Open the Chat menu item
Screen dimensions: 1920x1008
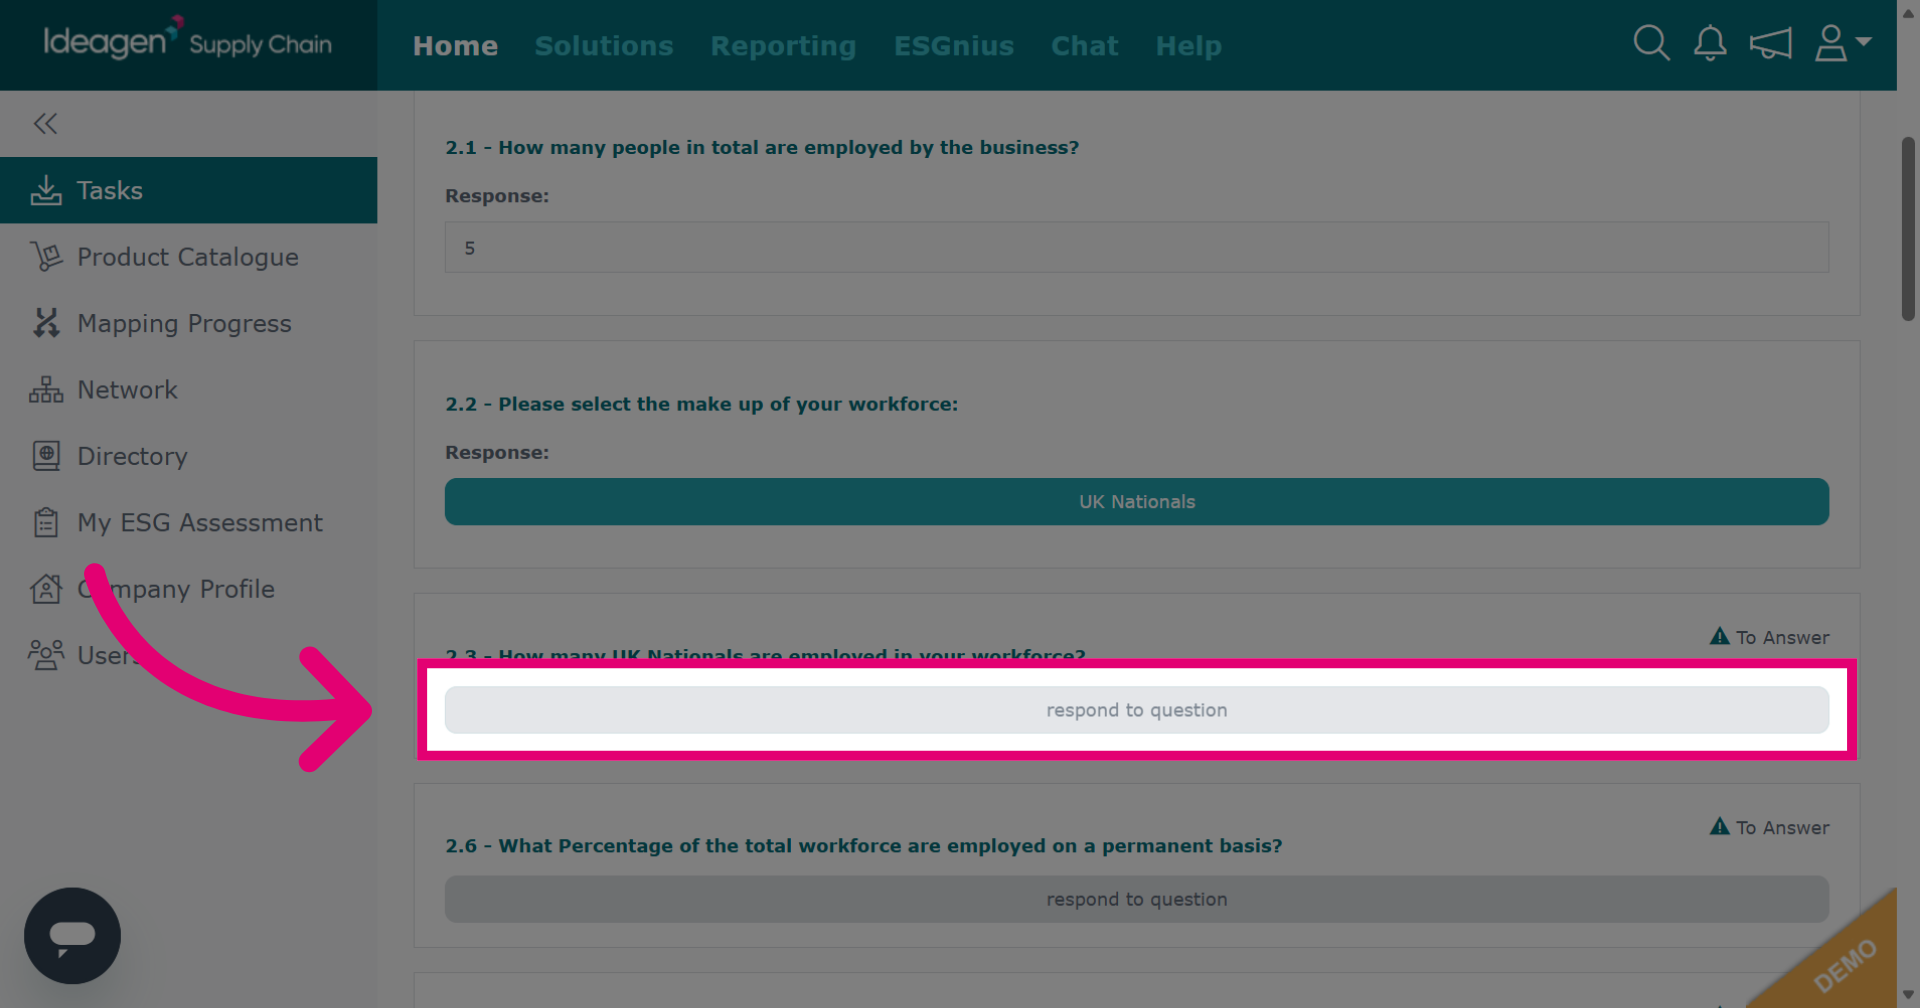pos(1084,46)
